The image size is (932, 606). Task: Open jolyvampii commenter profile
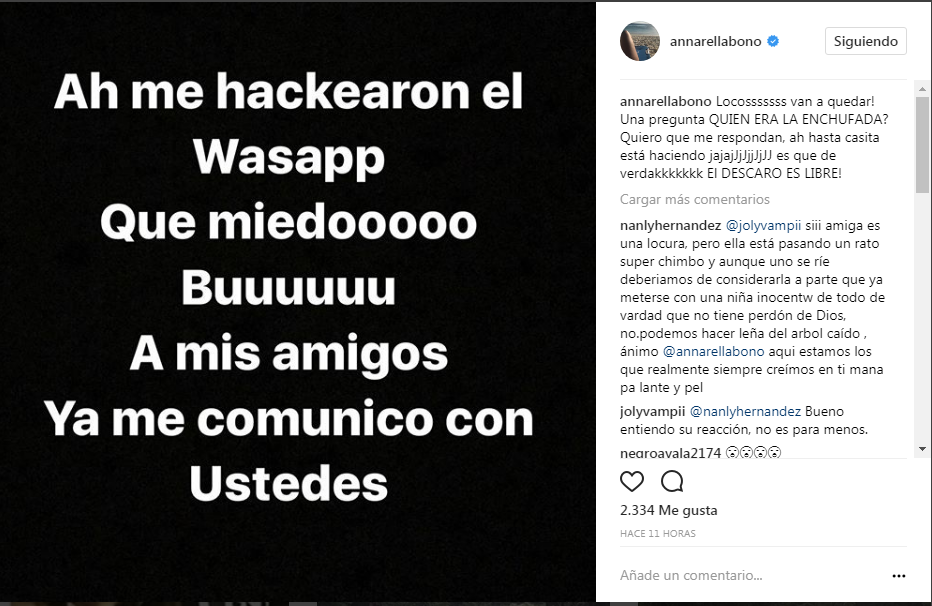click(x=652, y=412)
